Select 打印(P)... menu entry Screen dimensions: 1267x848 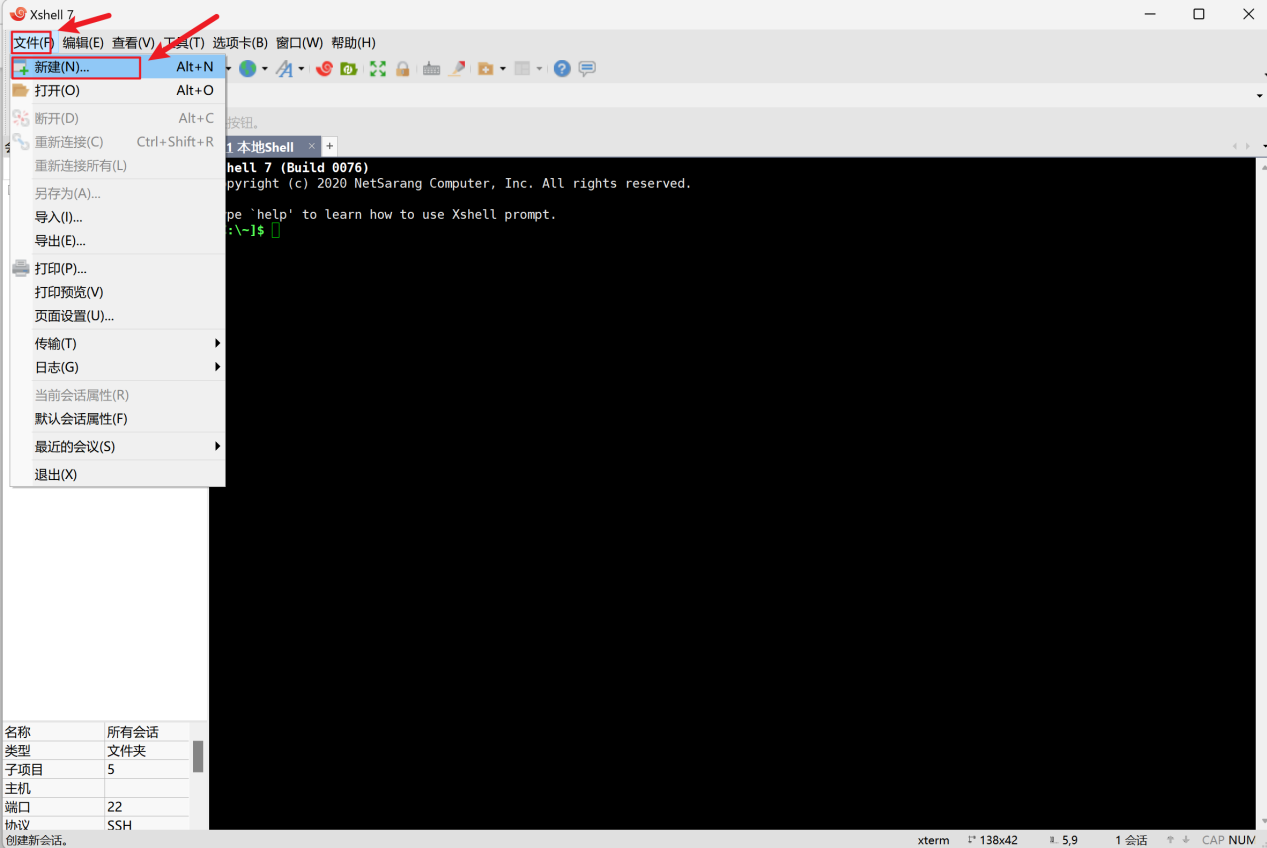[118, 268]
